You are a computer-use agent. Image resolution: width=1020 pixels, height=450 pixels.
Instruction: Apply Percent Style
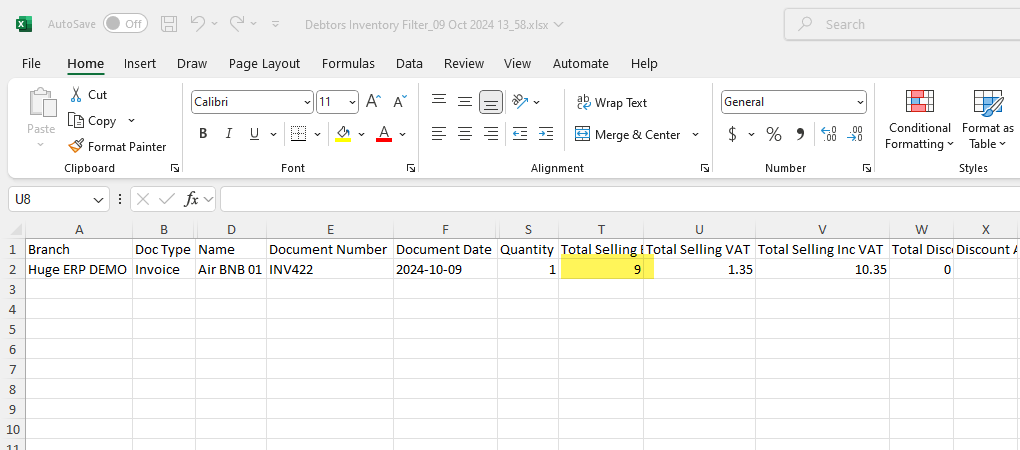pos(773,134)
